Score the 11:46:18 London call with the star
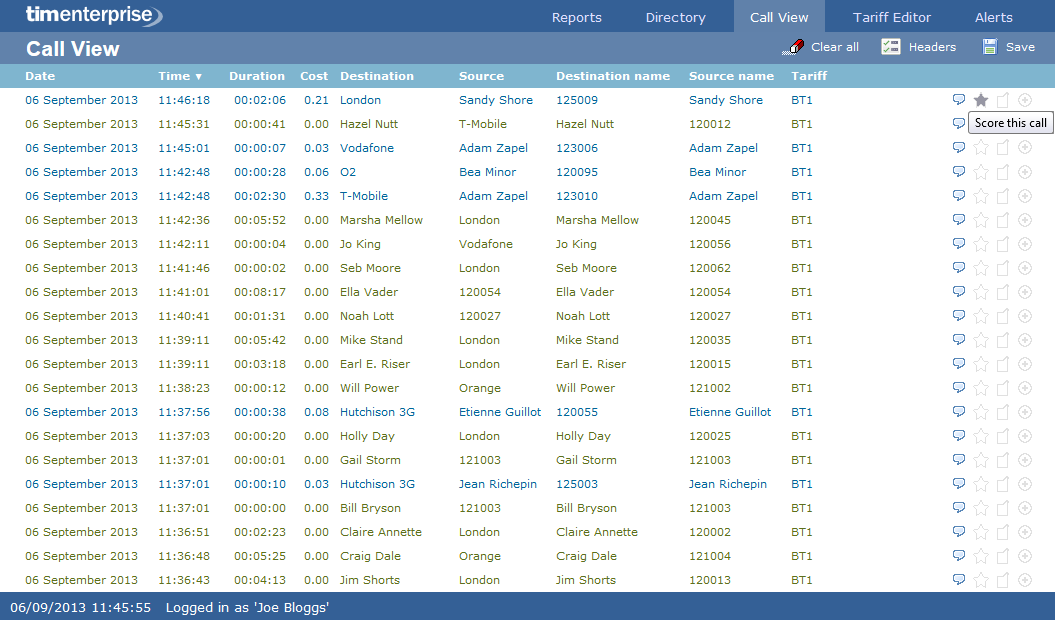The height and width of the screenshot is (620, 1055). click(981, 100)
